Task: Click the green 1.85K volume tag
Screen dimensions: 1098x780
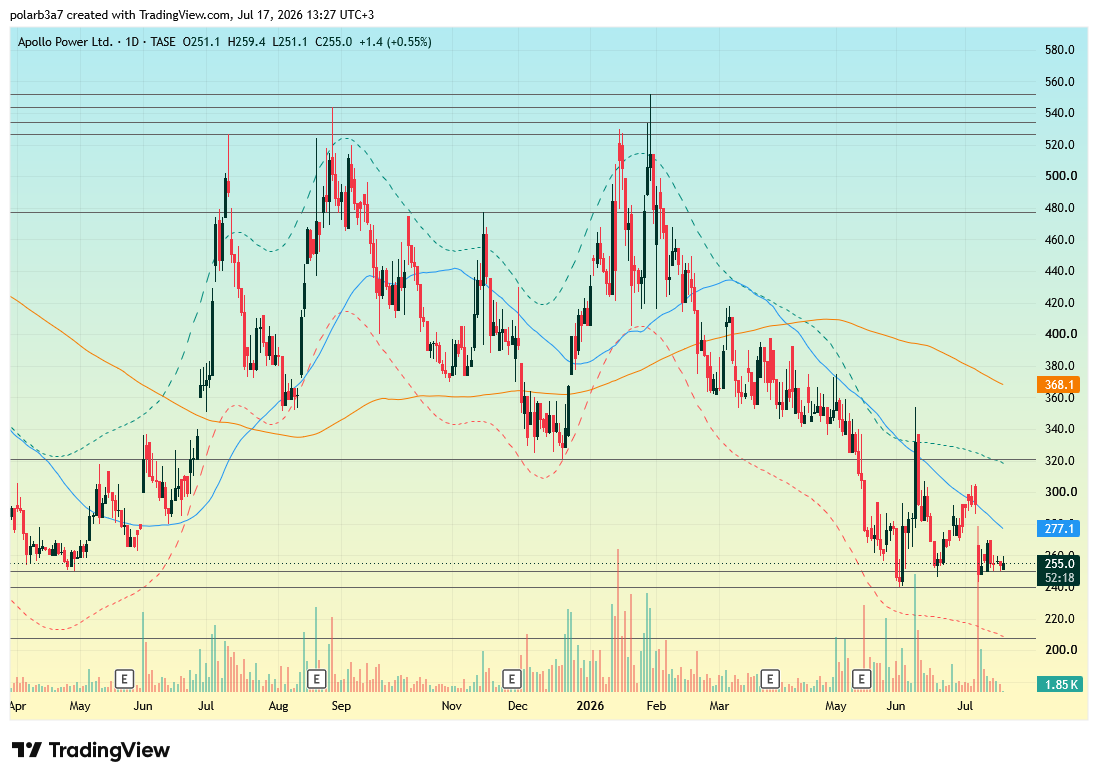Action: (1060, 685)
